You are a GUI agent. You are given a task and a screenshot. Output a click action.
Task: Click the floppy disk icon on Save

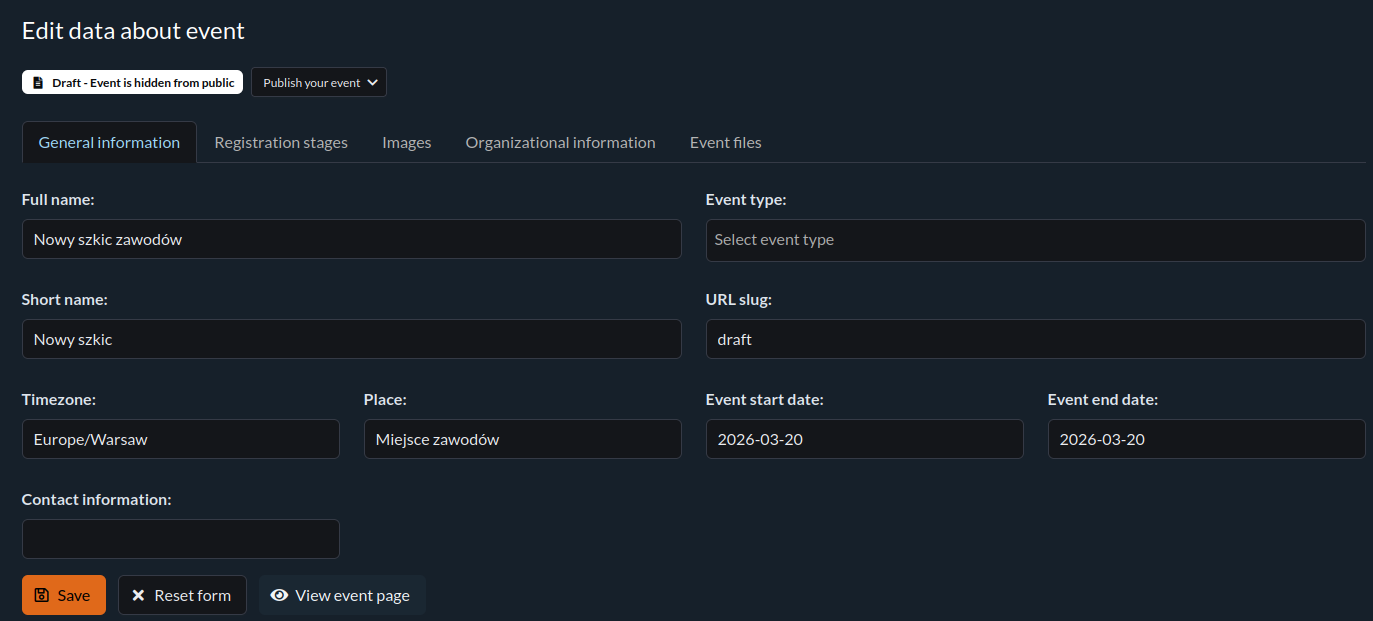coord(41,595)
